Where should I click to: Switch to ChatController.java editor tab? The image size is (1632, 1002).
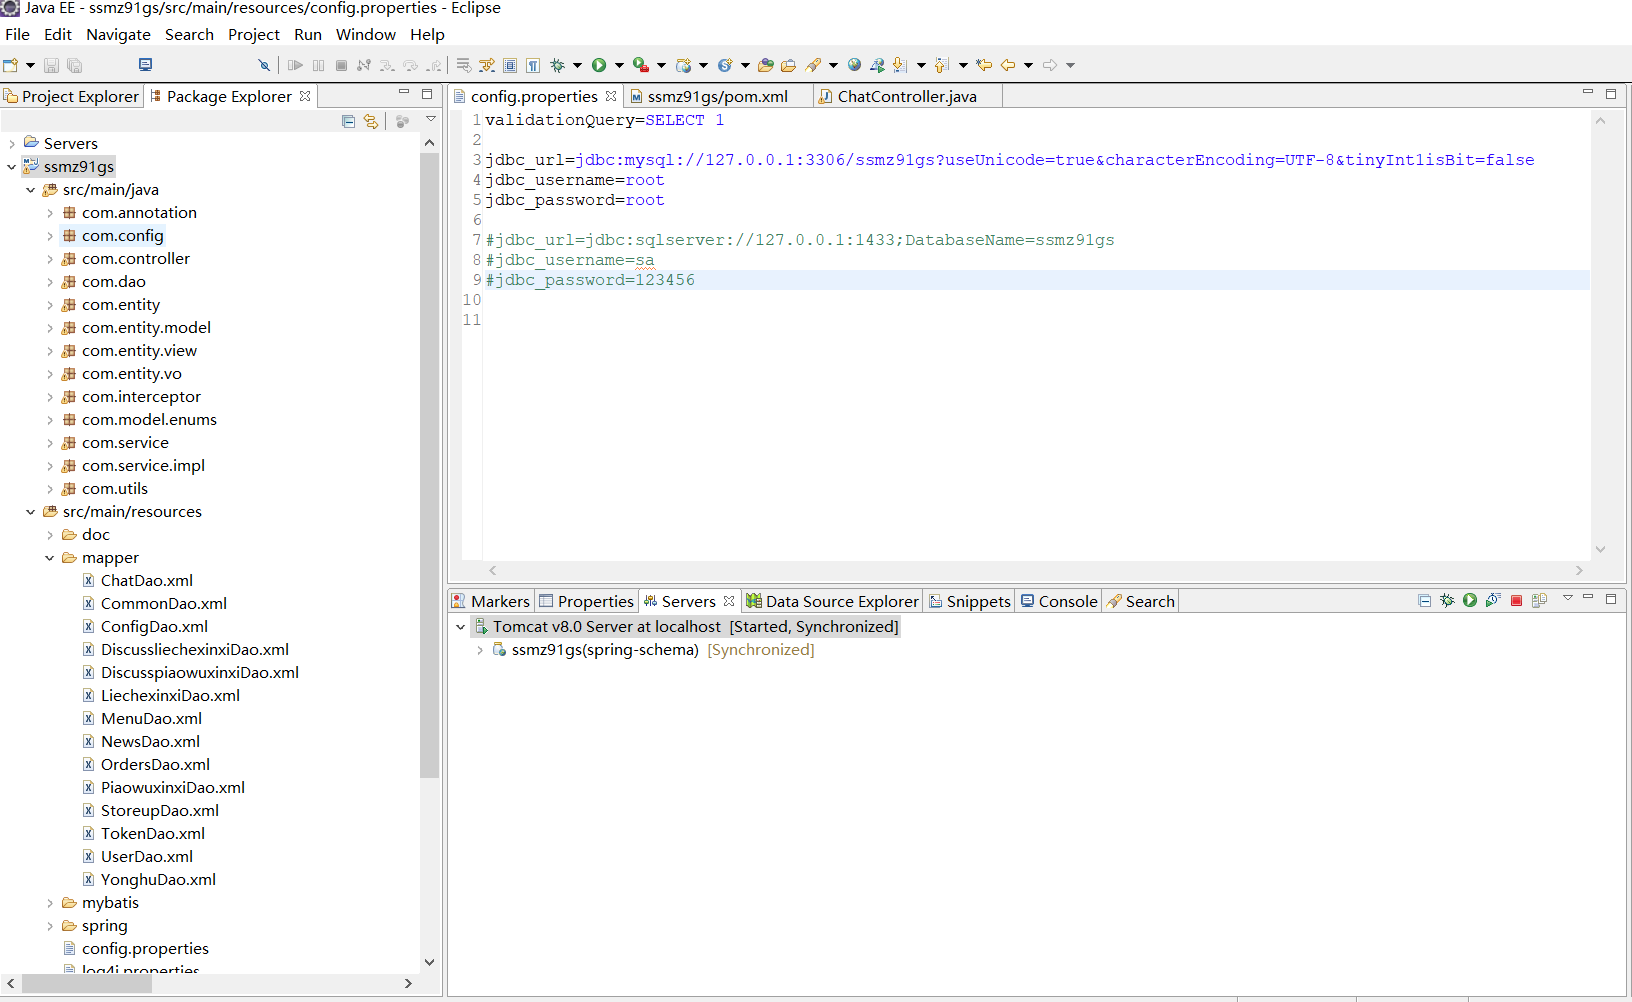point(907,96)
